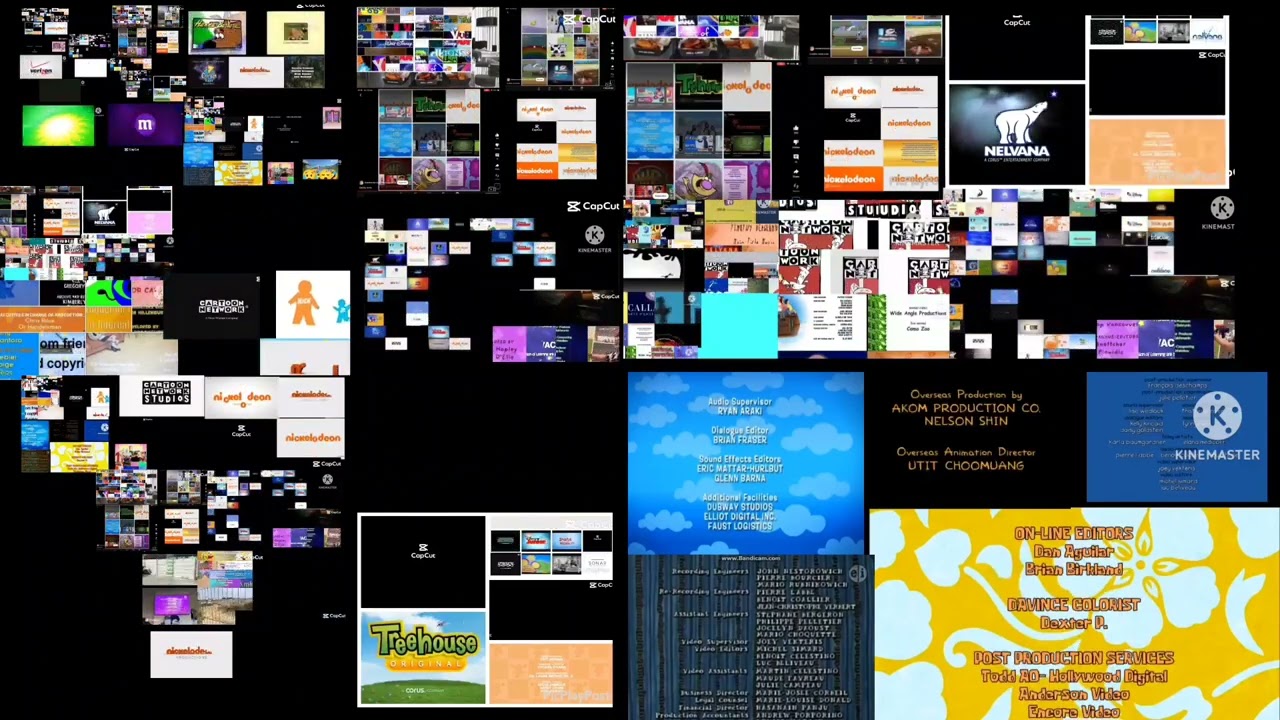Click the "ON-LINE EDITORS" heading

point(1073,534)
